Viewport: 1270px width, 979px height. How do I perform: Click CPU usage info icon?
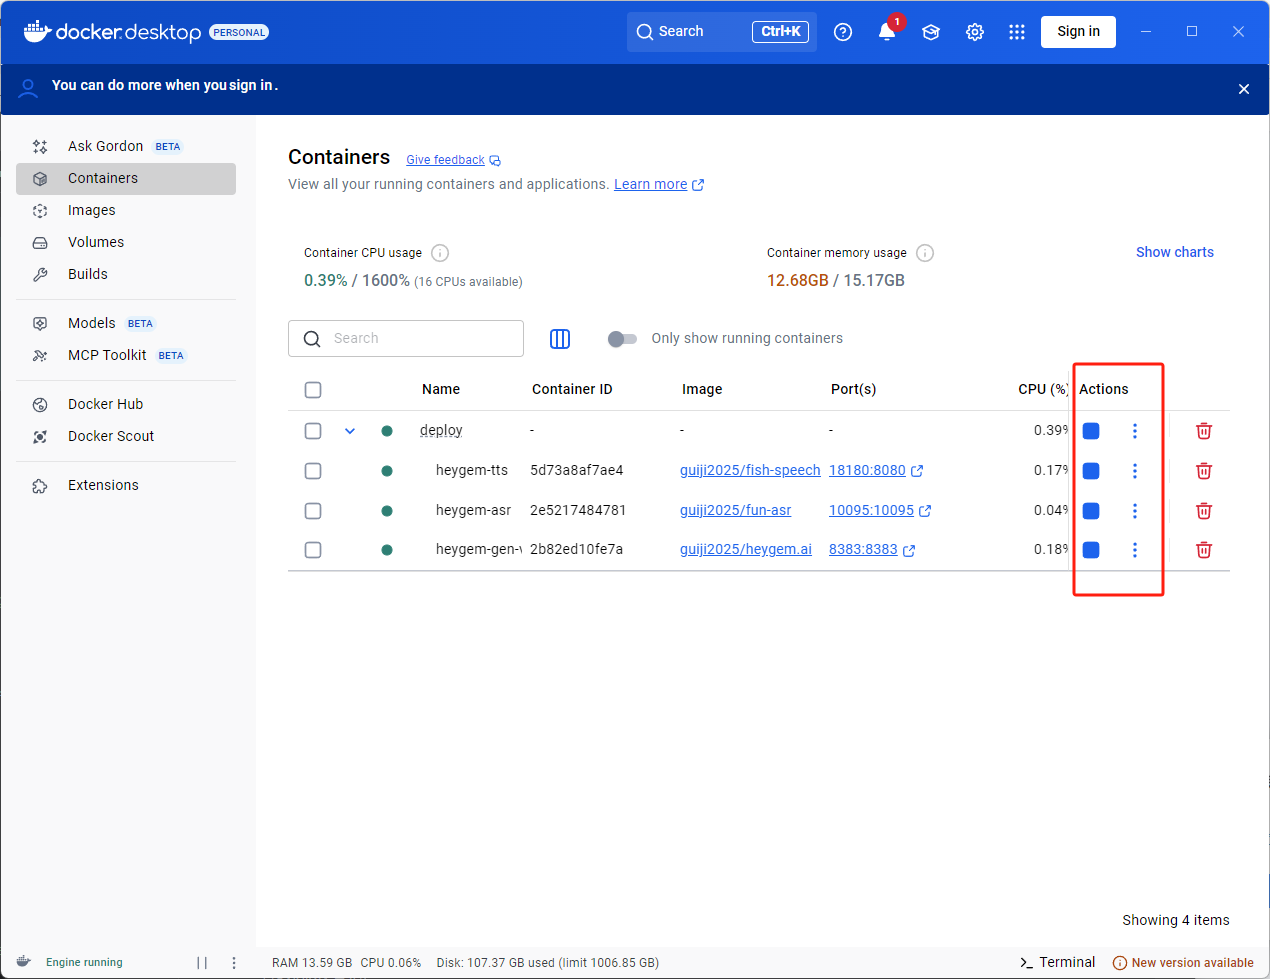(x=440, y=253)
